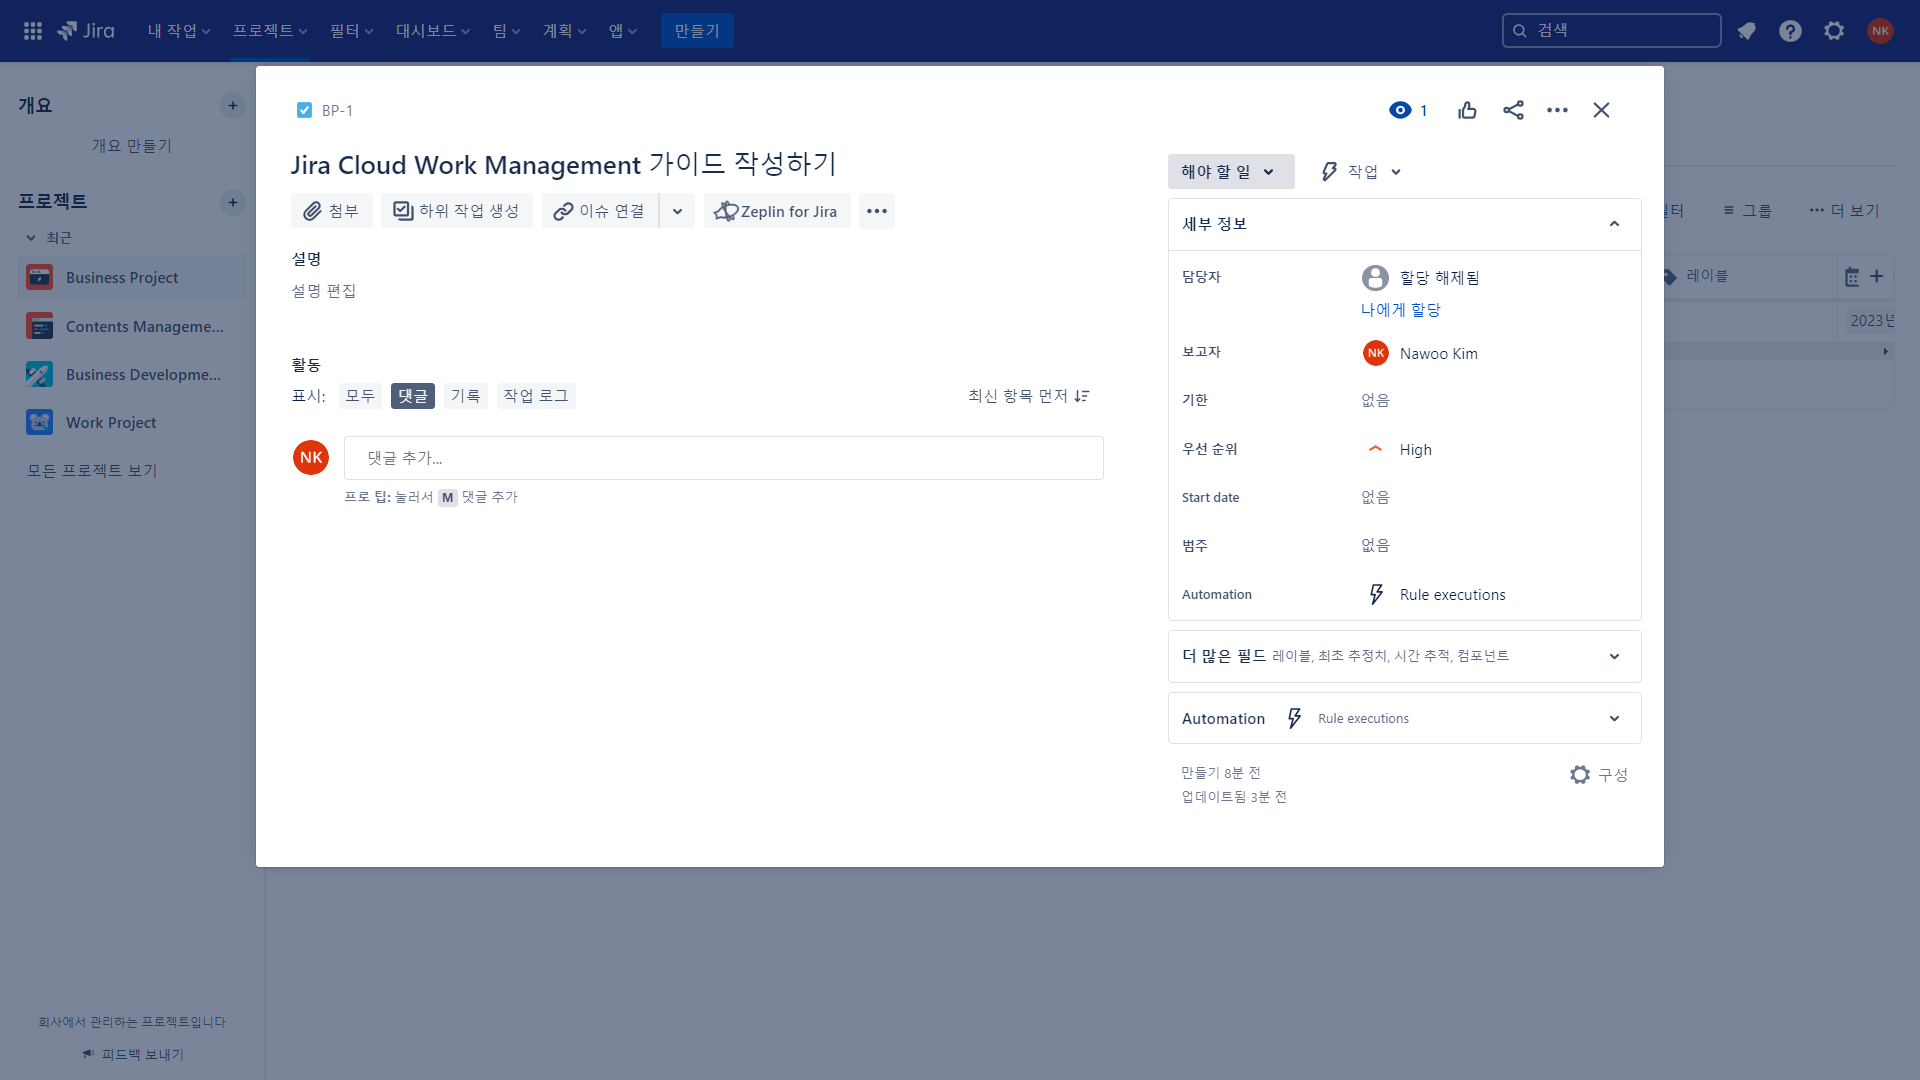The height and width of the screenshot is (1080, 1920).
Task: Click the 첨부 attach button
Action: pos(331,211)
